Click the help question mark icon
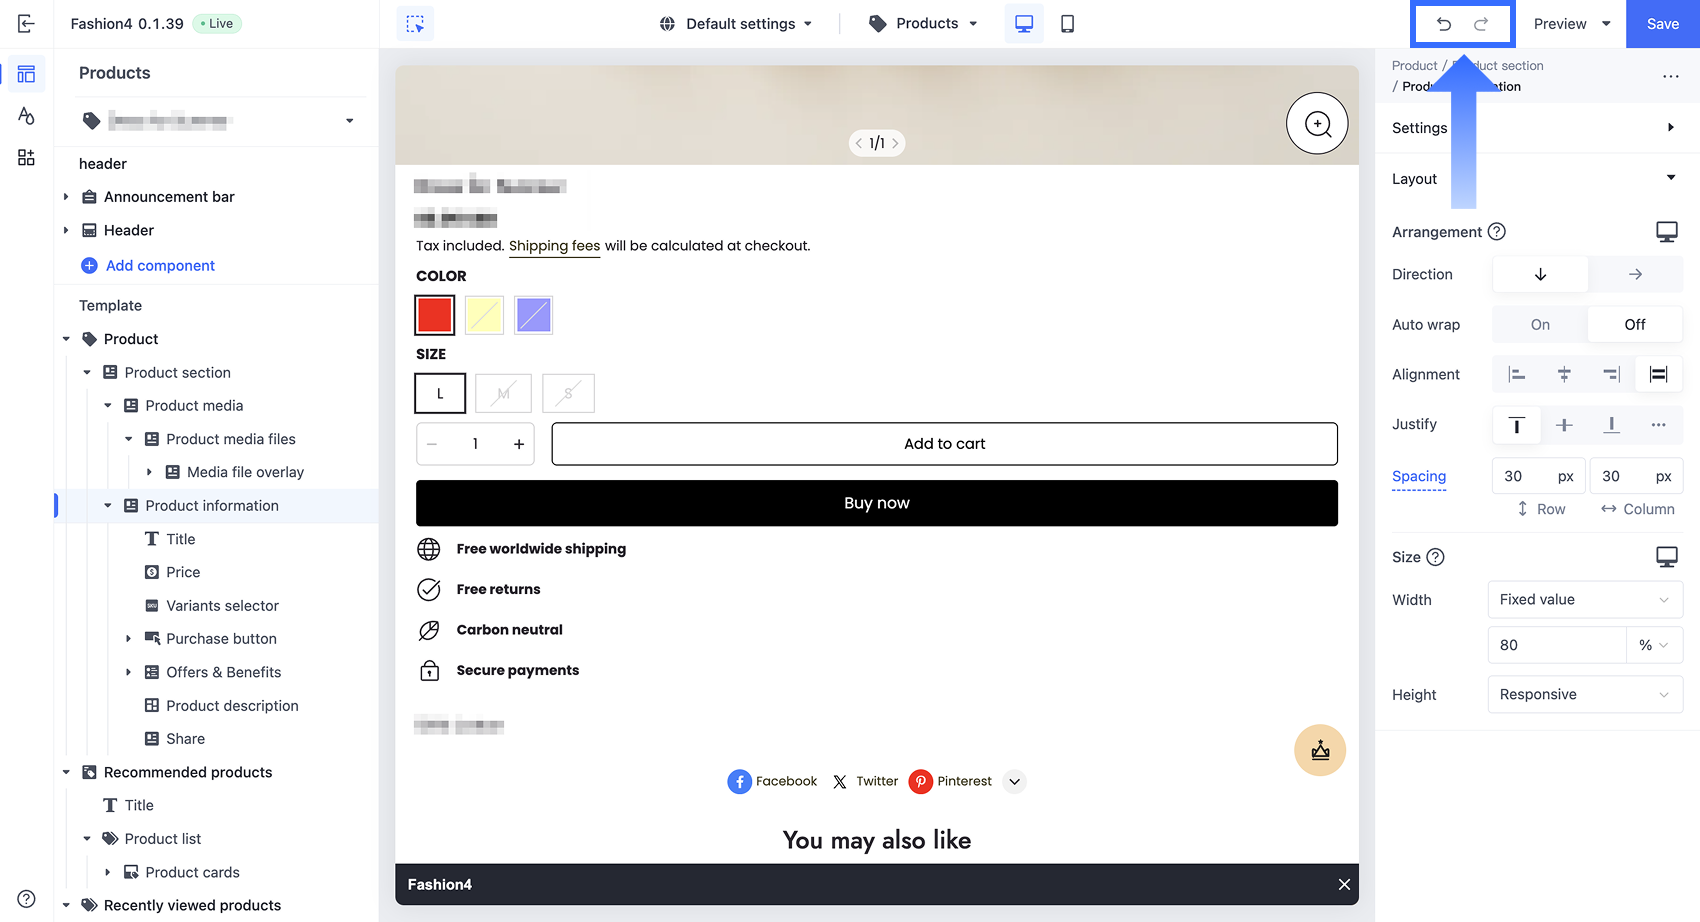The image size is (1700, 922). click(26, 899)
